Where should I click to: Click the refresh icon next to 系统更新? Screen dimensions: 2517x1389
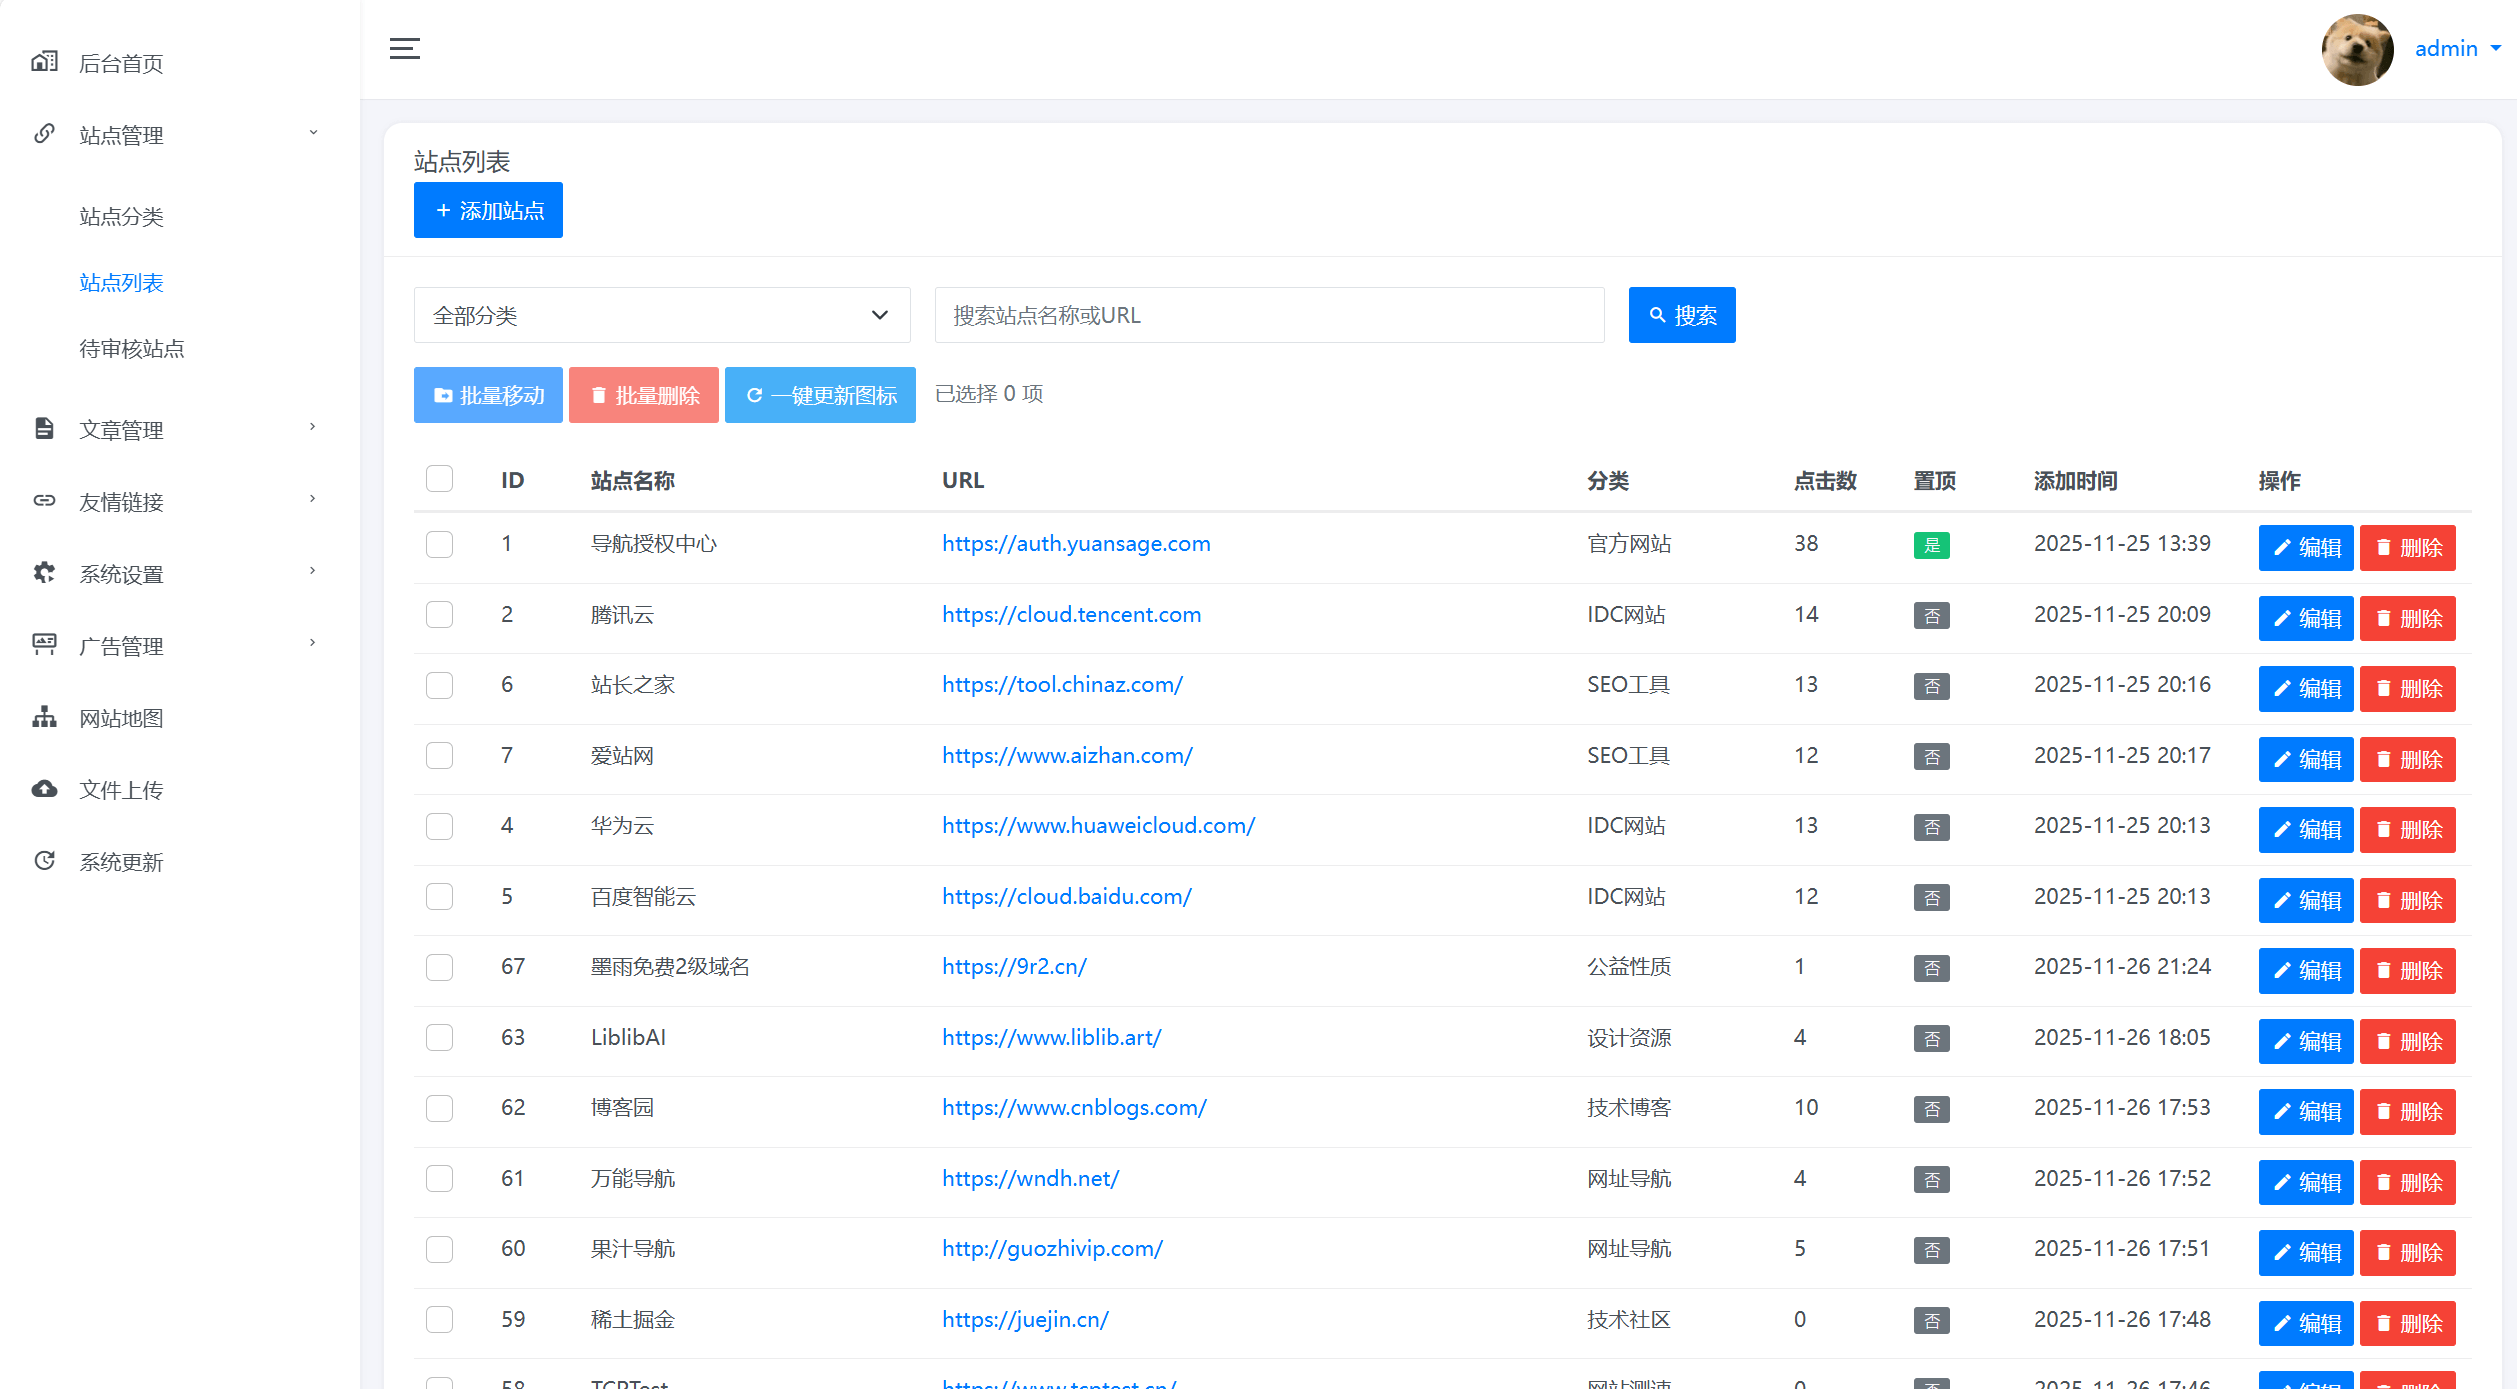coord(44,860)
